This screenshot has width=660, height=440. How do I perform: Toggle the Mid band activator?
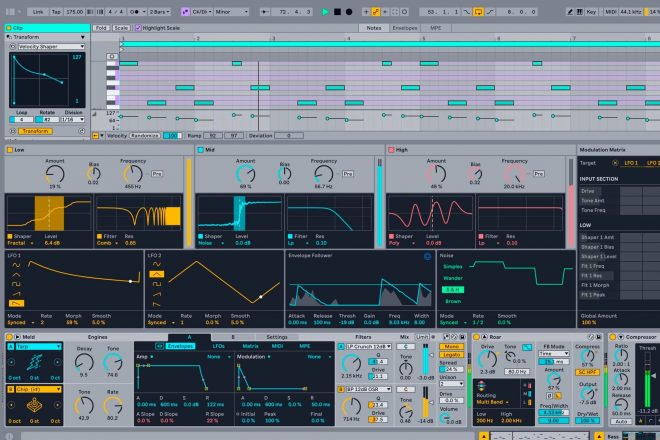click(x=200, y=149)
